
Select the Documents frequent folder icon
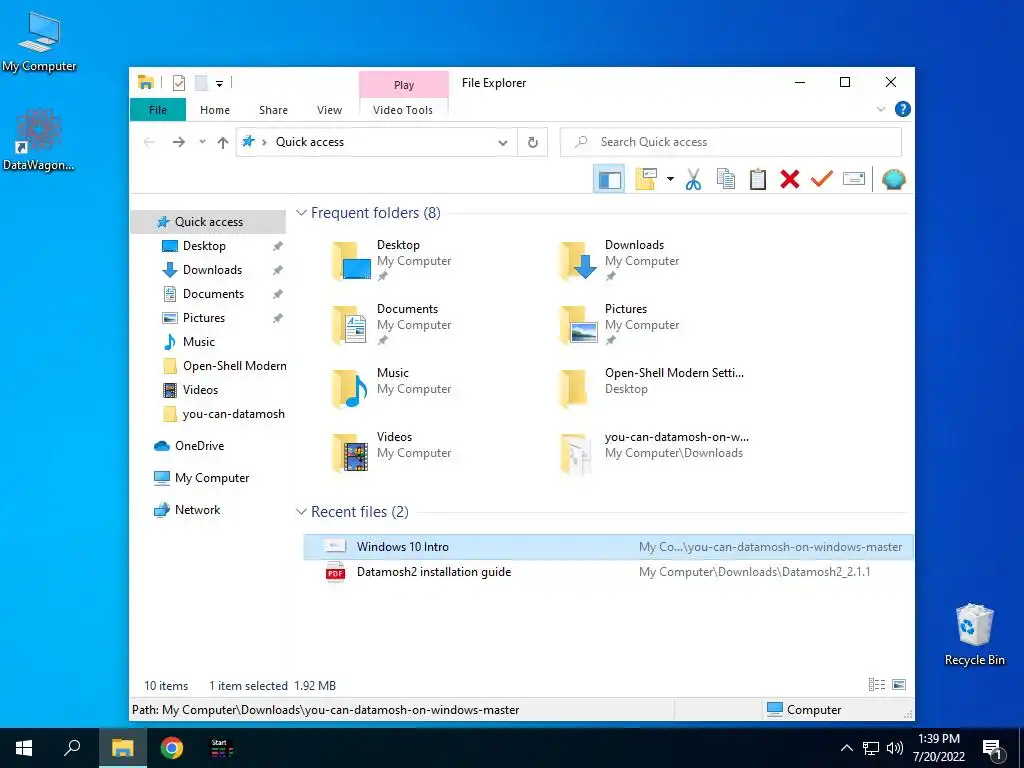pos(351,325)
